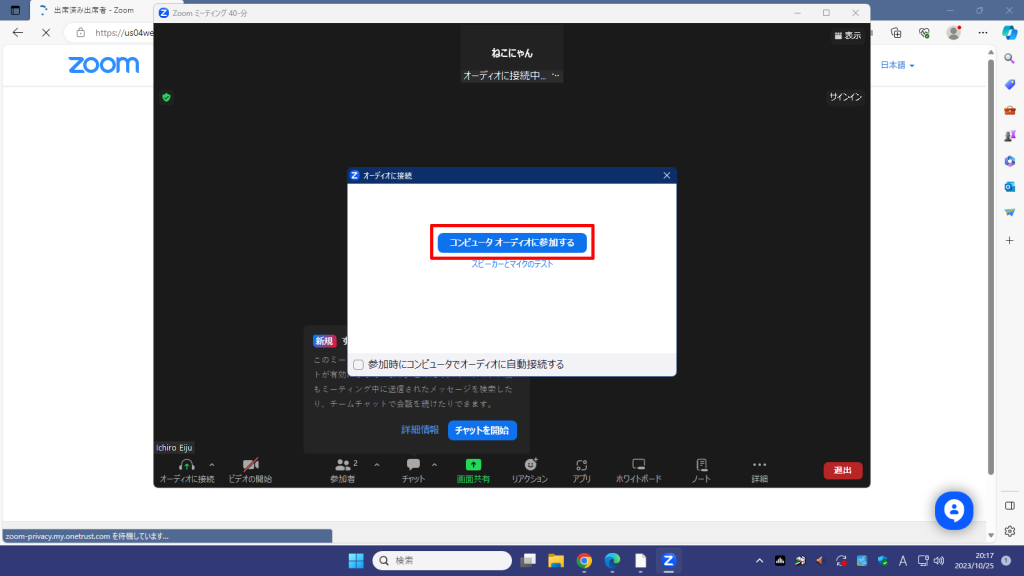The width and height of the screenshot is (1024, 576).
Task: Click the headphone audio connect icon
Action: pyautogui.click(x=187, y=465)
